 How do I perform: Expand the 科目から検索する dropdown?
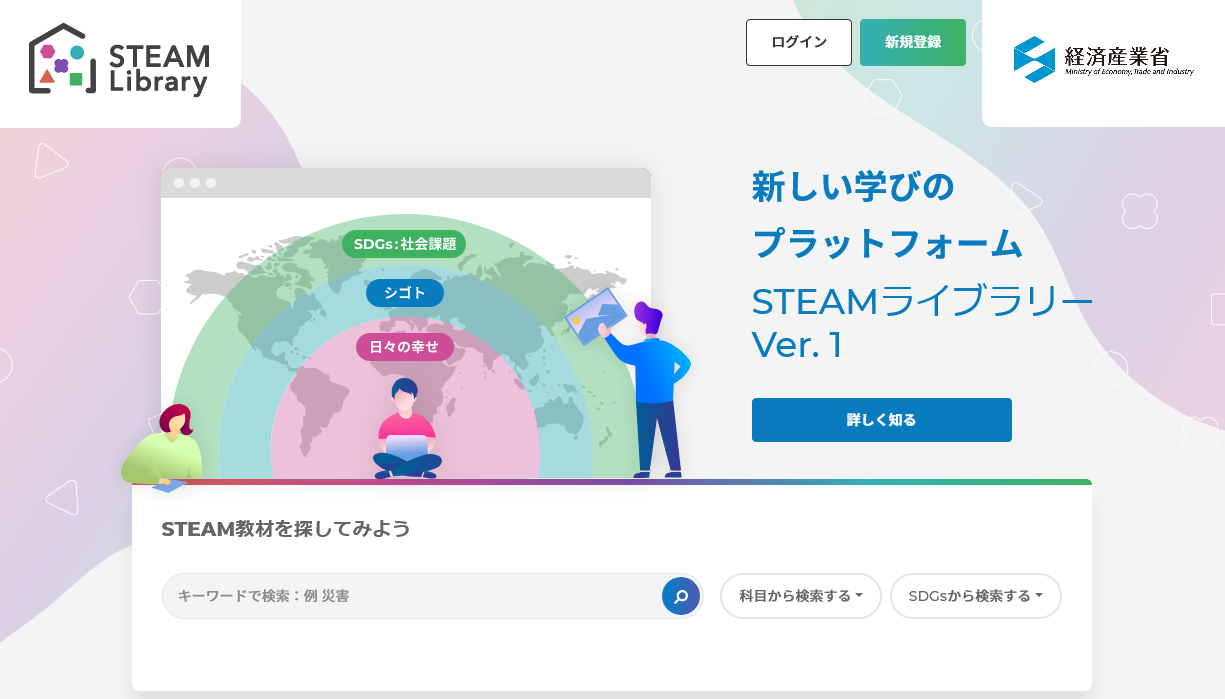click(801, 596)
